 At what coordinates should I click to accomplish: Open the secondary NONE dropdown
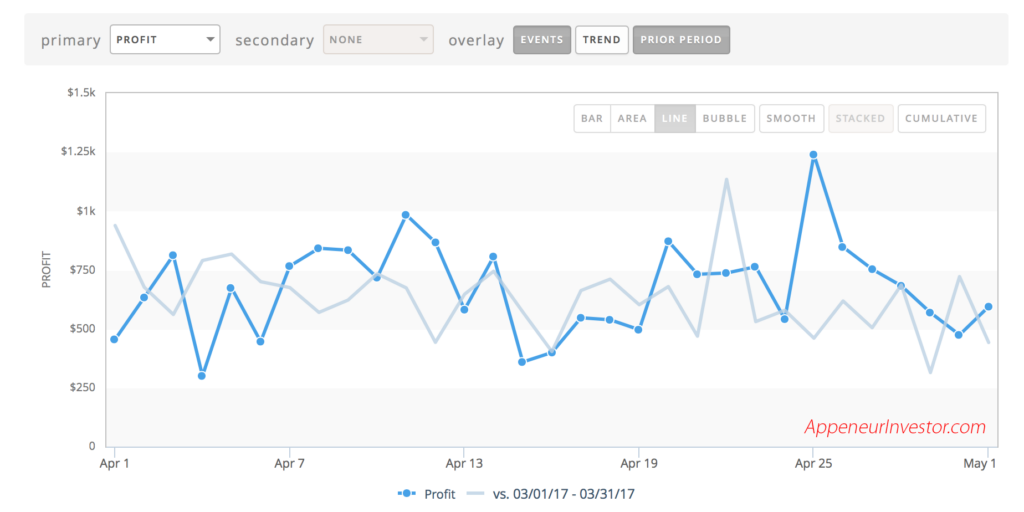tap(378, 40)
